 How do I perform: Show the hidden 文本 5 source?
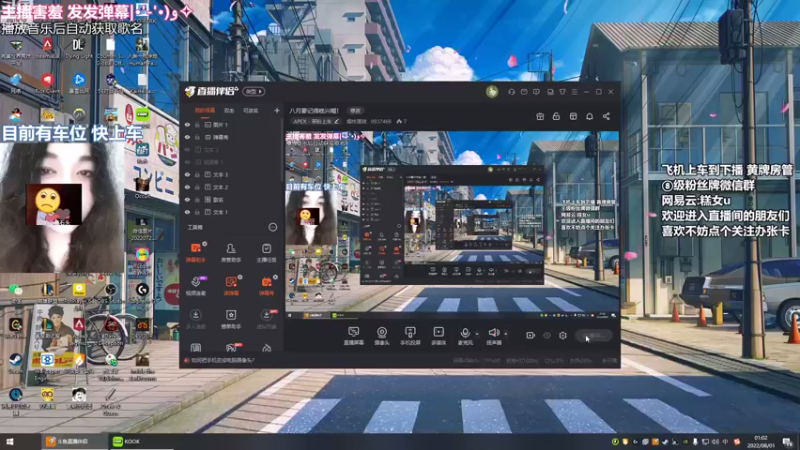click(187, 149)
